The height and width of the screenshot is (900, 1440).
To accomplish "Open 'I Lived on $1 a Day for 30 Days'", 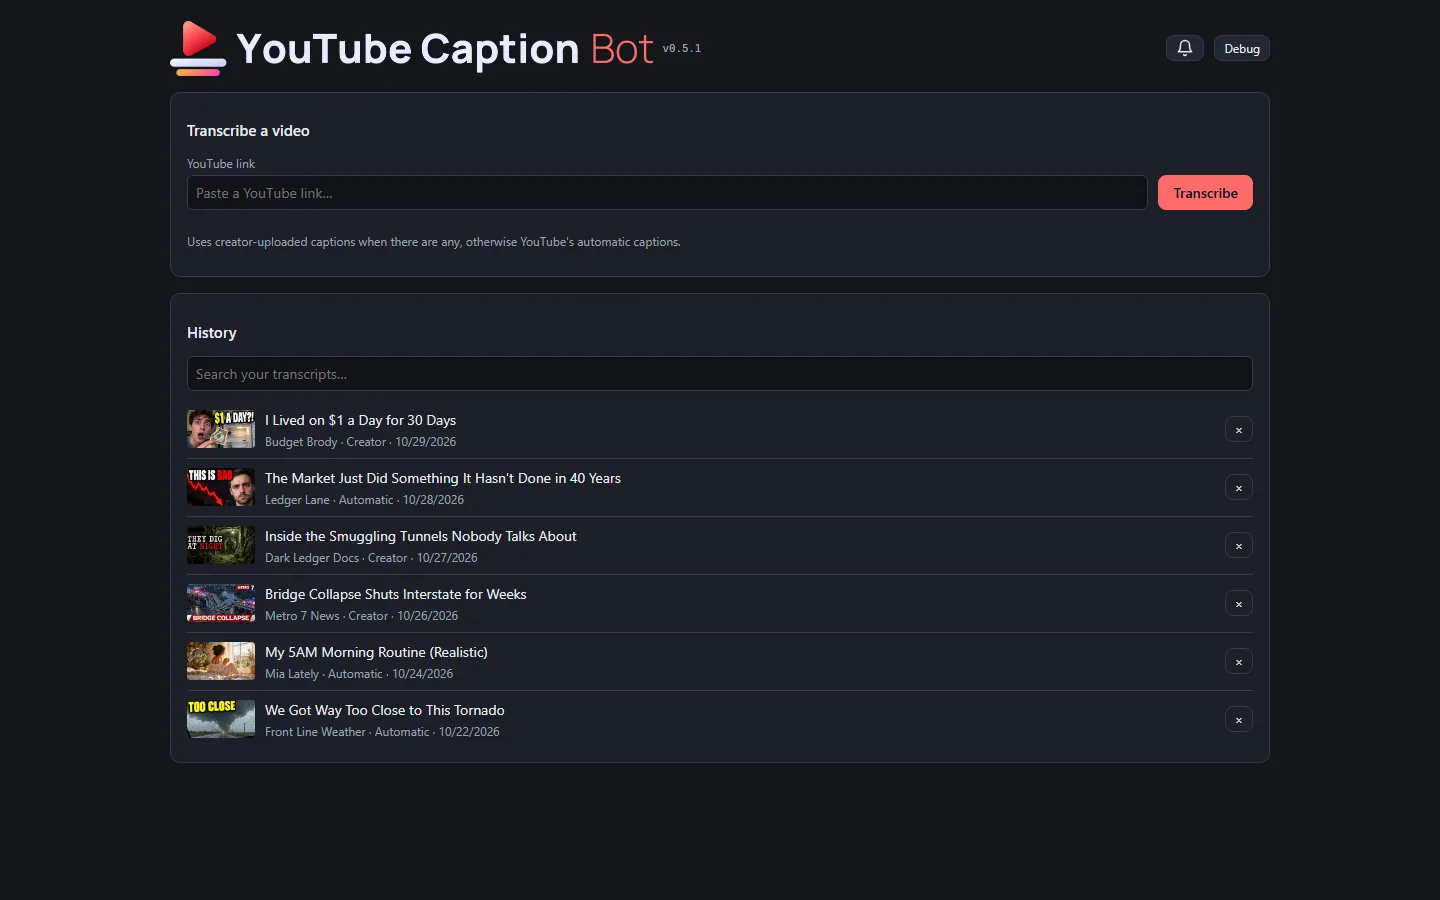I will coord(360,420).
